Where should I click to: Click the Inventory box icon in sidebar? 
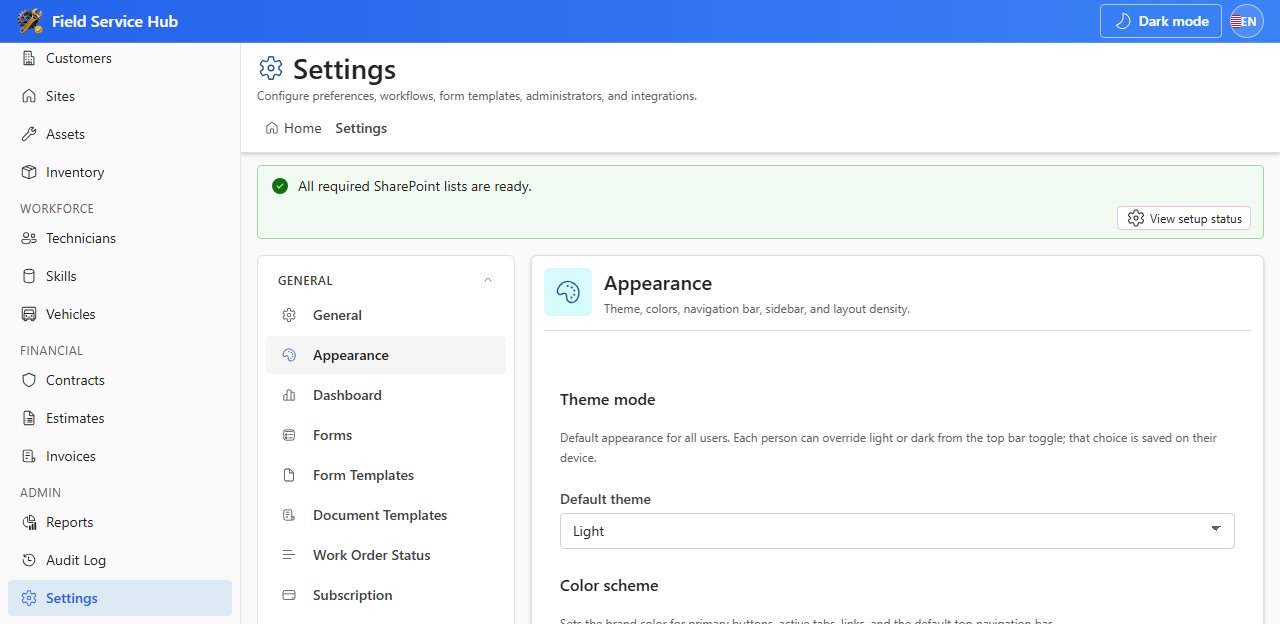coord(29,172)
